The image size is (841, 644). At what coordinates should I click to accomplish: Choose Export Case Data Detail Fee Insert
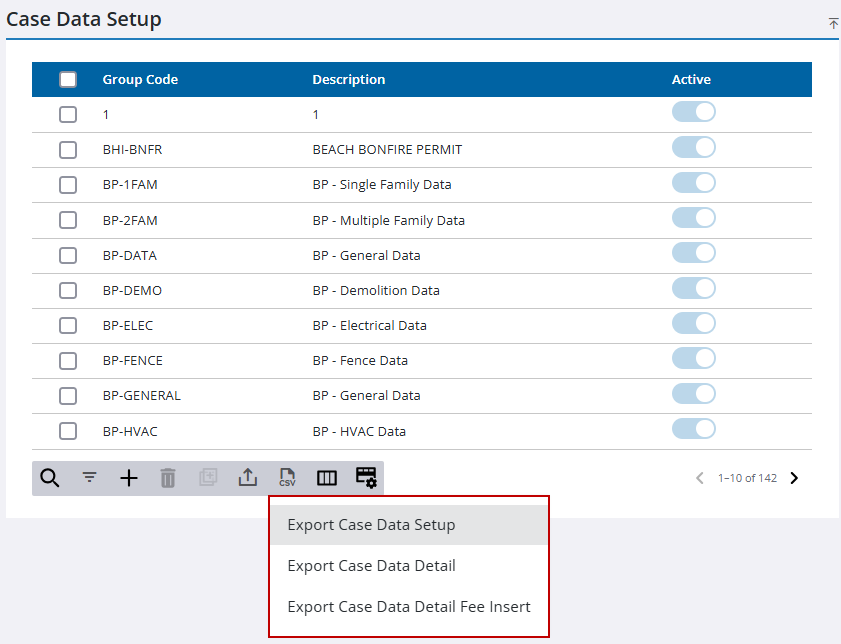408,607
